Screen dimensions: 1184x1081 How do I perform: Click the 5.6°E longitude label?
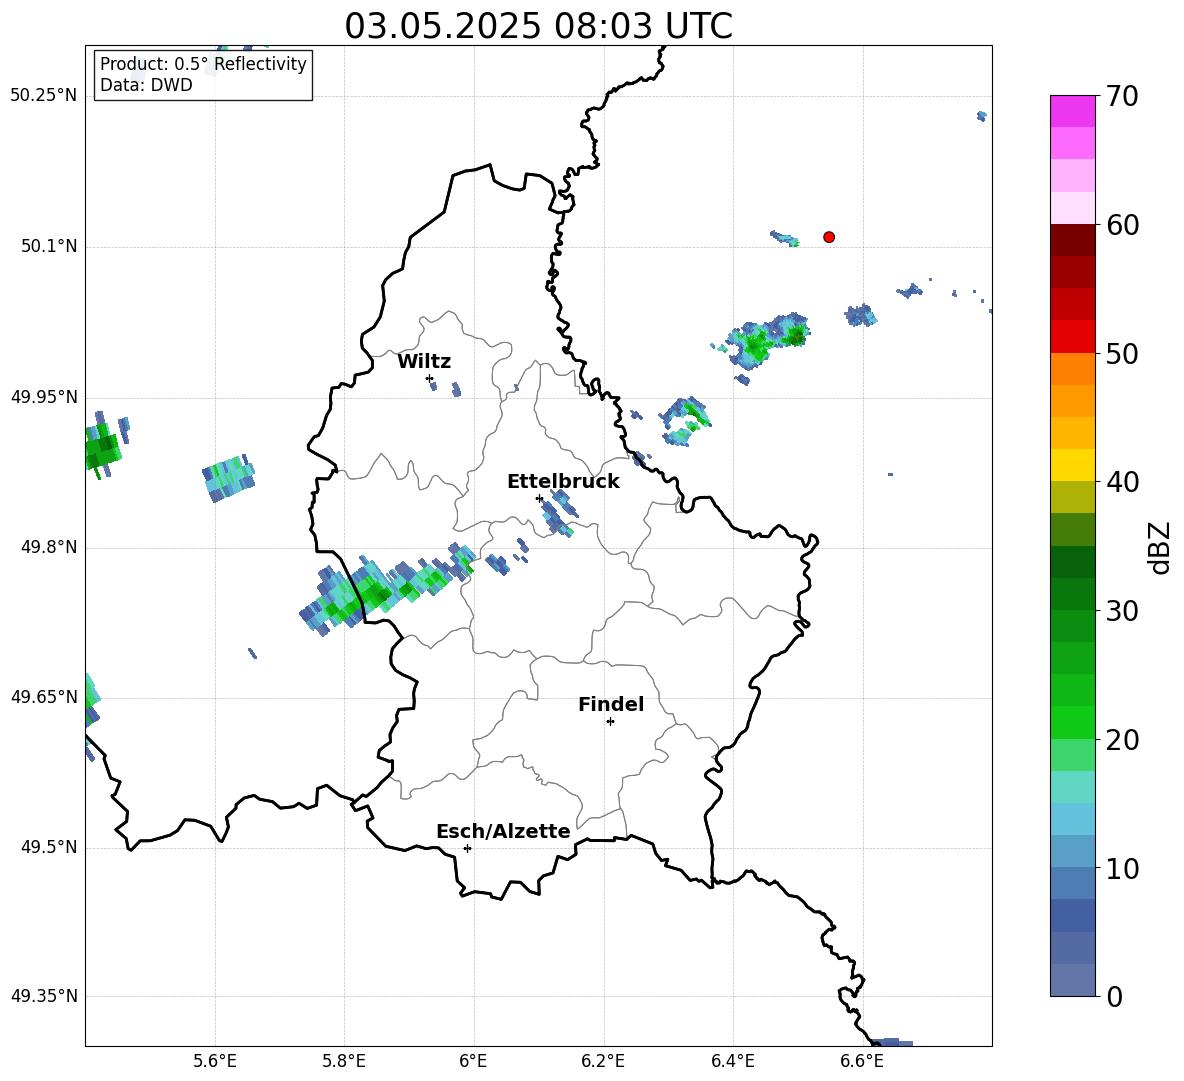[x=215, y=1061]
